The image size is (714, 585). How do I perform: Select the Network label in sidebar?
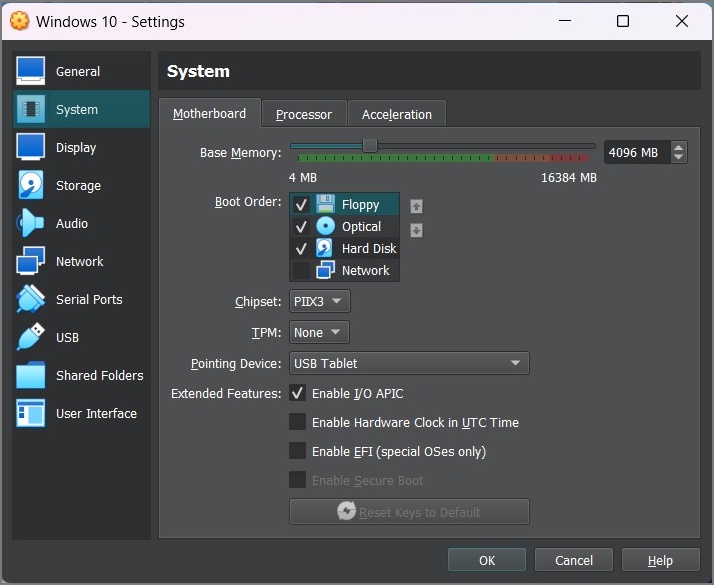point(80,261)
